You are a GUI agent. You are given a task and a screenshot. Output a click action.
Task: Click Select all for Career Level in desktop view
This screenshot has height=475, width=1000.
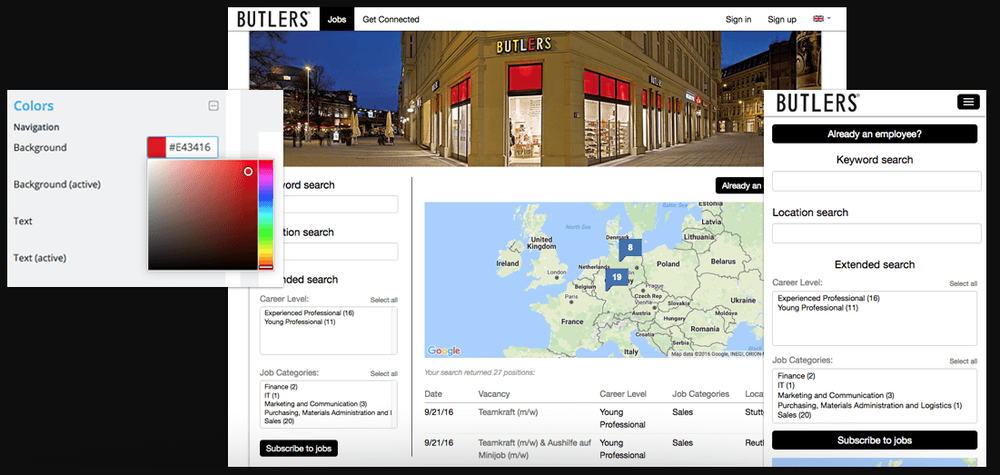click(384, 300)
